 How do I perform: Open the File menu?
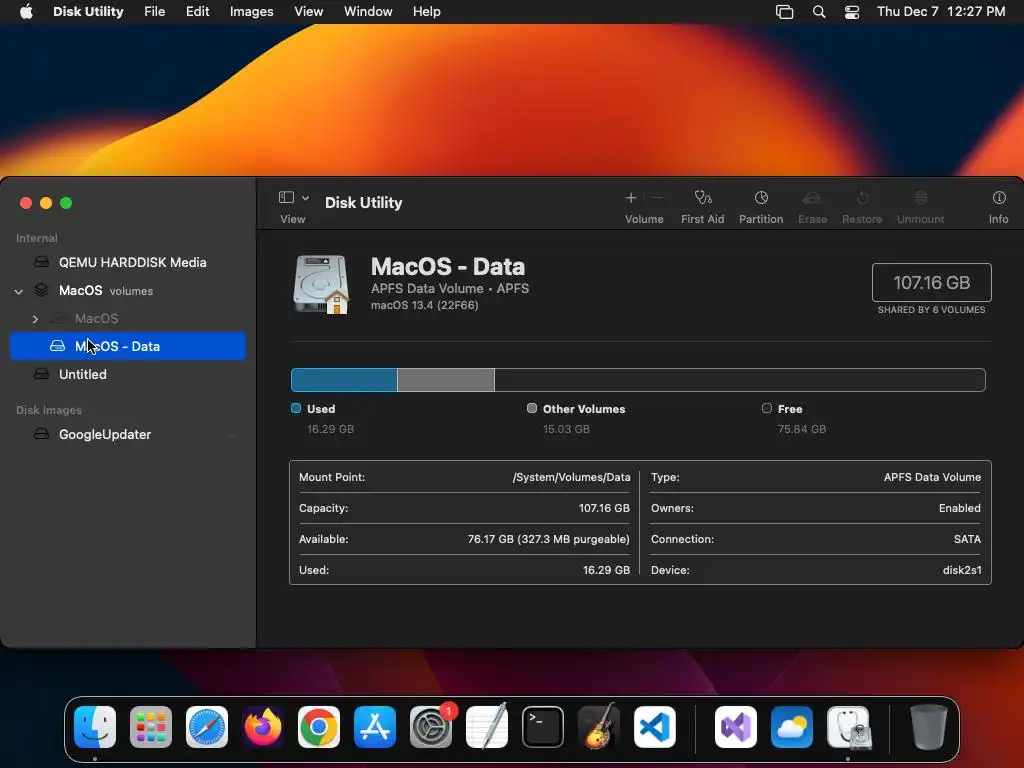155,12
